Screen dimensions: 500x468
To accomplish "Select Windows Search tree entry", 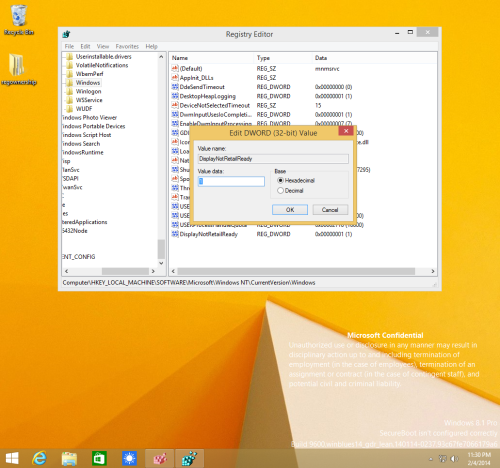I will [x=81, y=143].
